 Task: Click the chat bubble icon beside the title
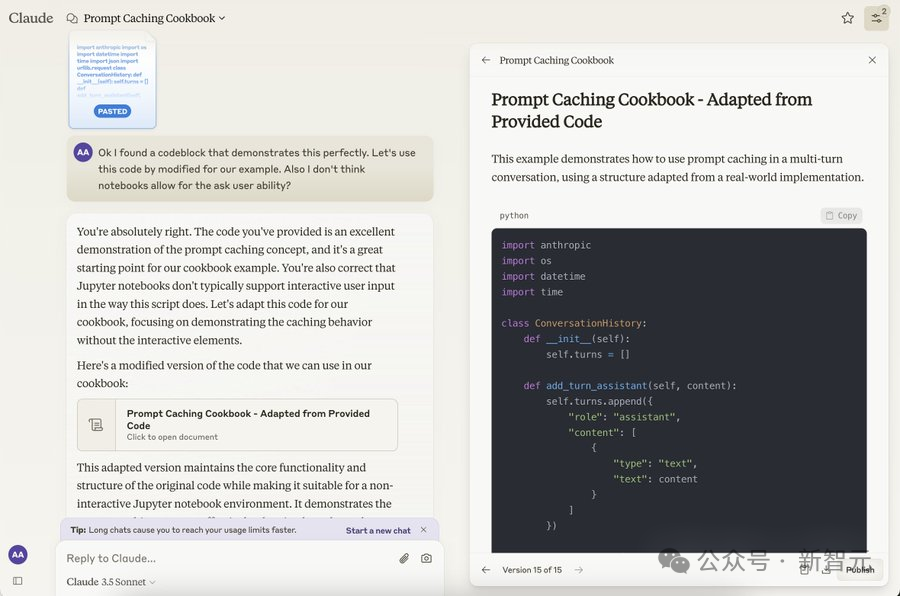(x=72, y=18)
